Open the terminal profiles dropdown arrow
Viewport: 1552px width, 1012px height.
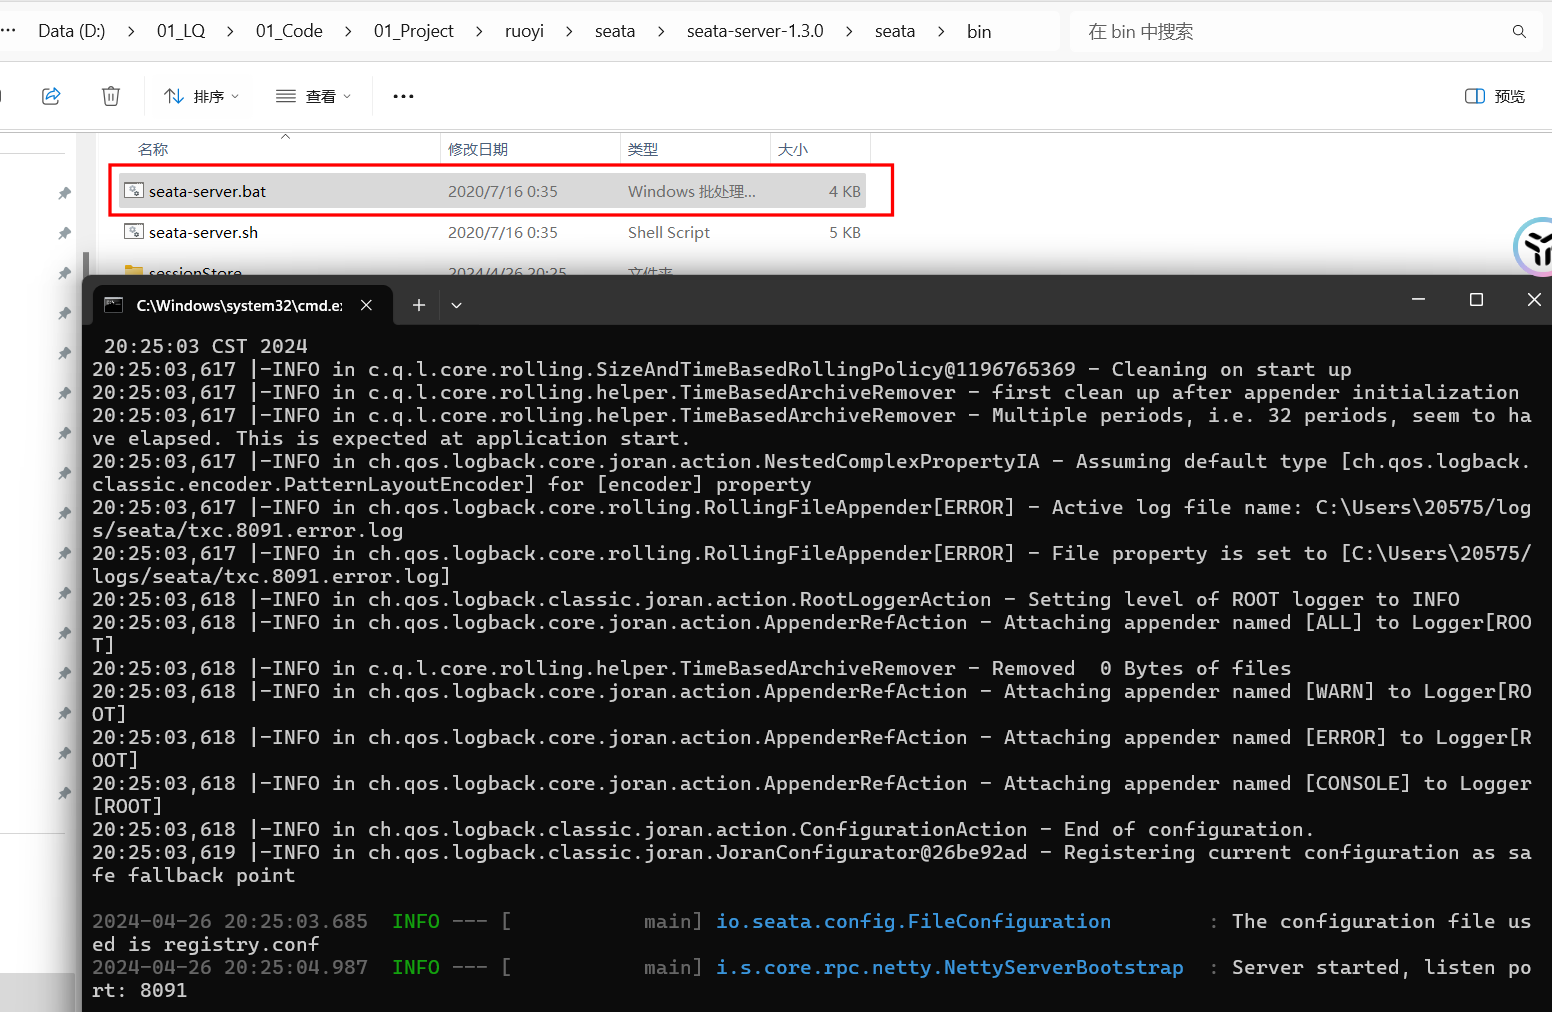coord(456,305)
